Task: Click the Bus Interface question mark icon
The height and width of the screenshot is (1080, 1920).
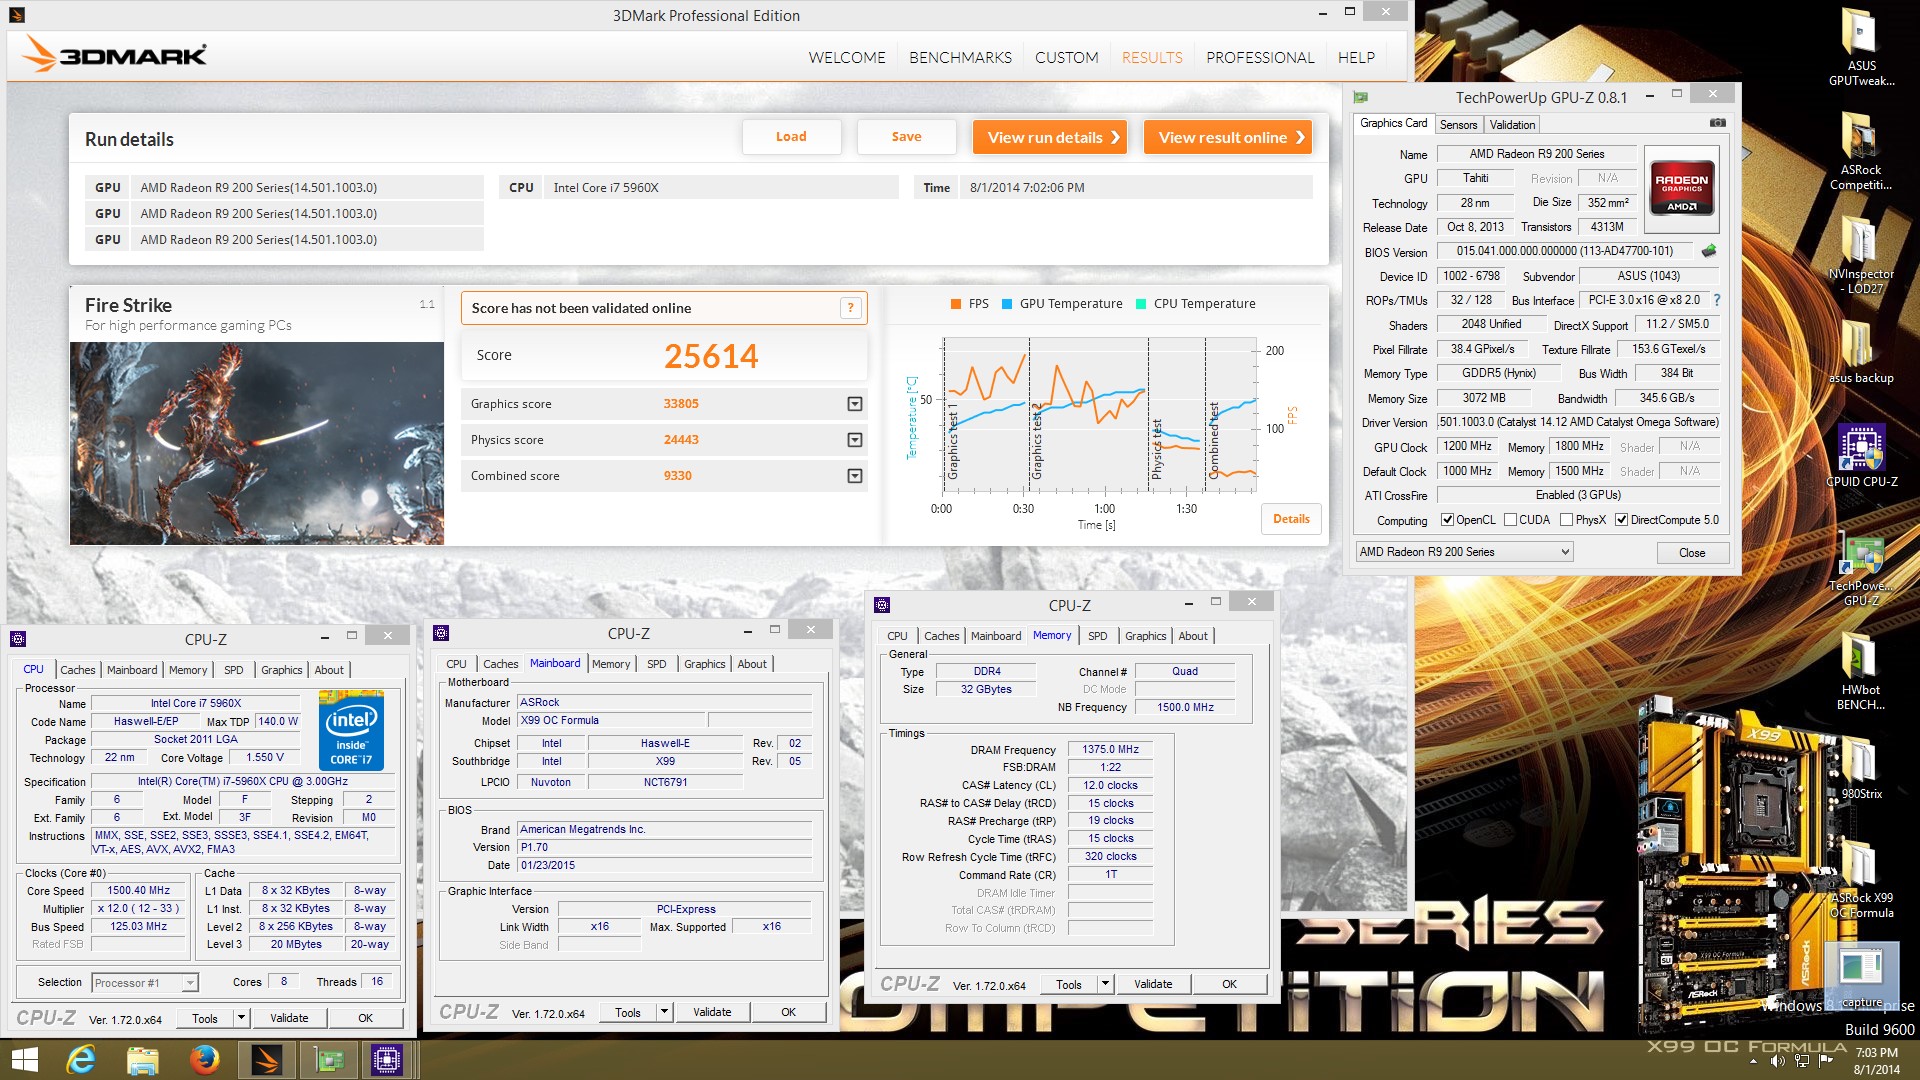Action: [x=1716, y=300]
